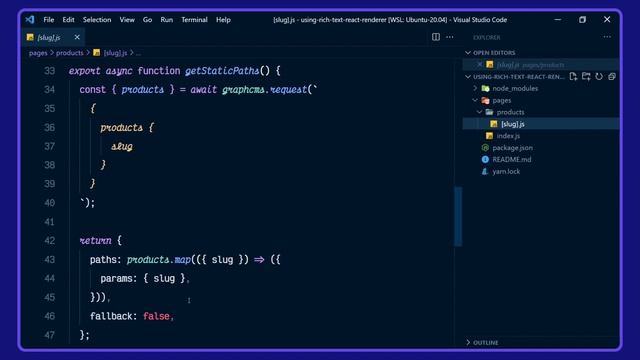The image size is (640, 360).
Task: Collapse all folders in Explorer
Action: (x=612, y=76)
